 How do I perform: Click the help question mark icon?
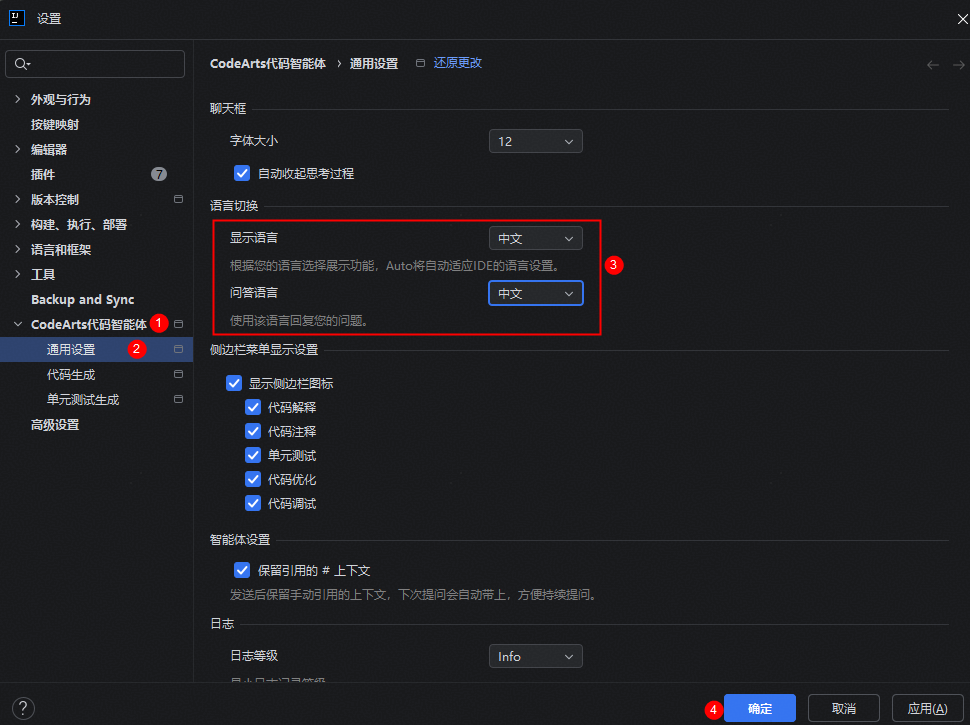coord(24,708)
